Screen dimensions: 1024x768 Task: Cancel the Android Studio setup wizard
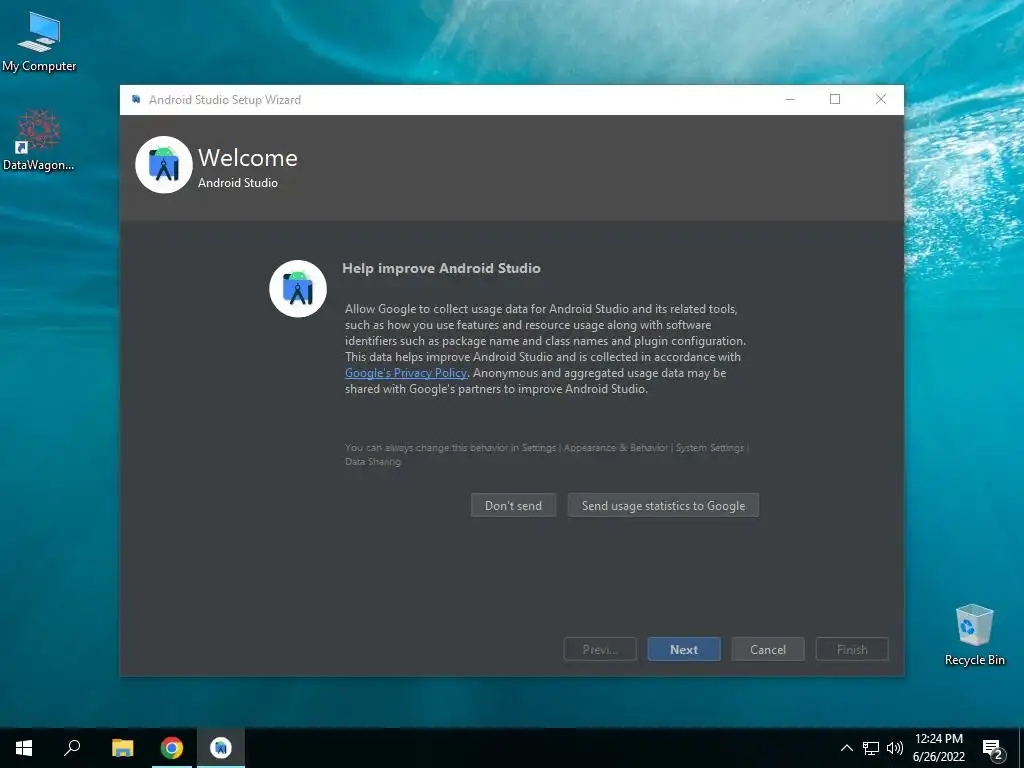coord(768,649)
